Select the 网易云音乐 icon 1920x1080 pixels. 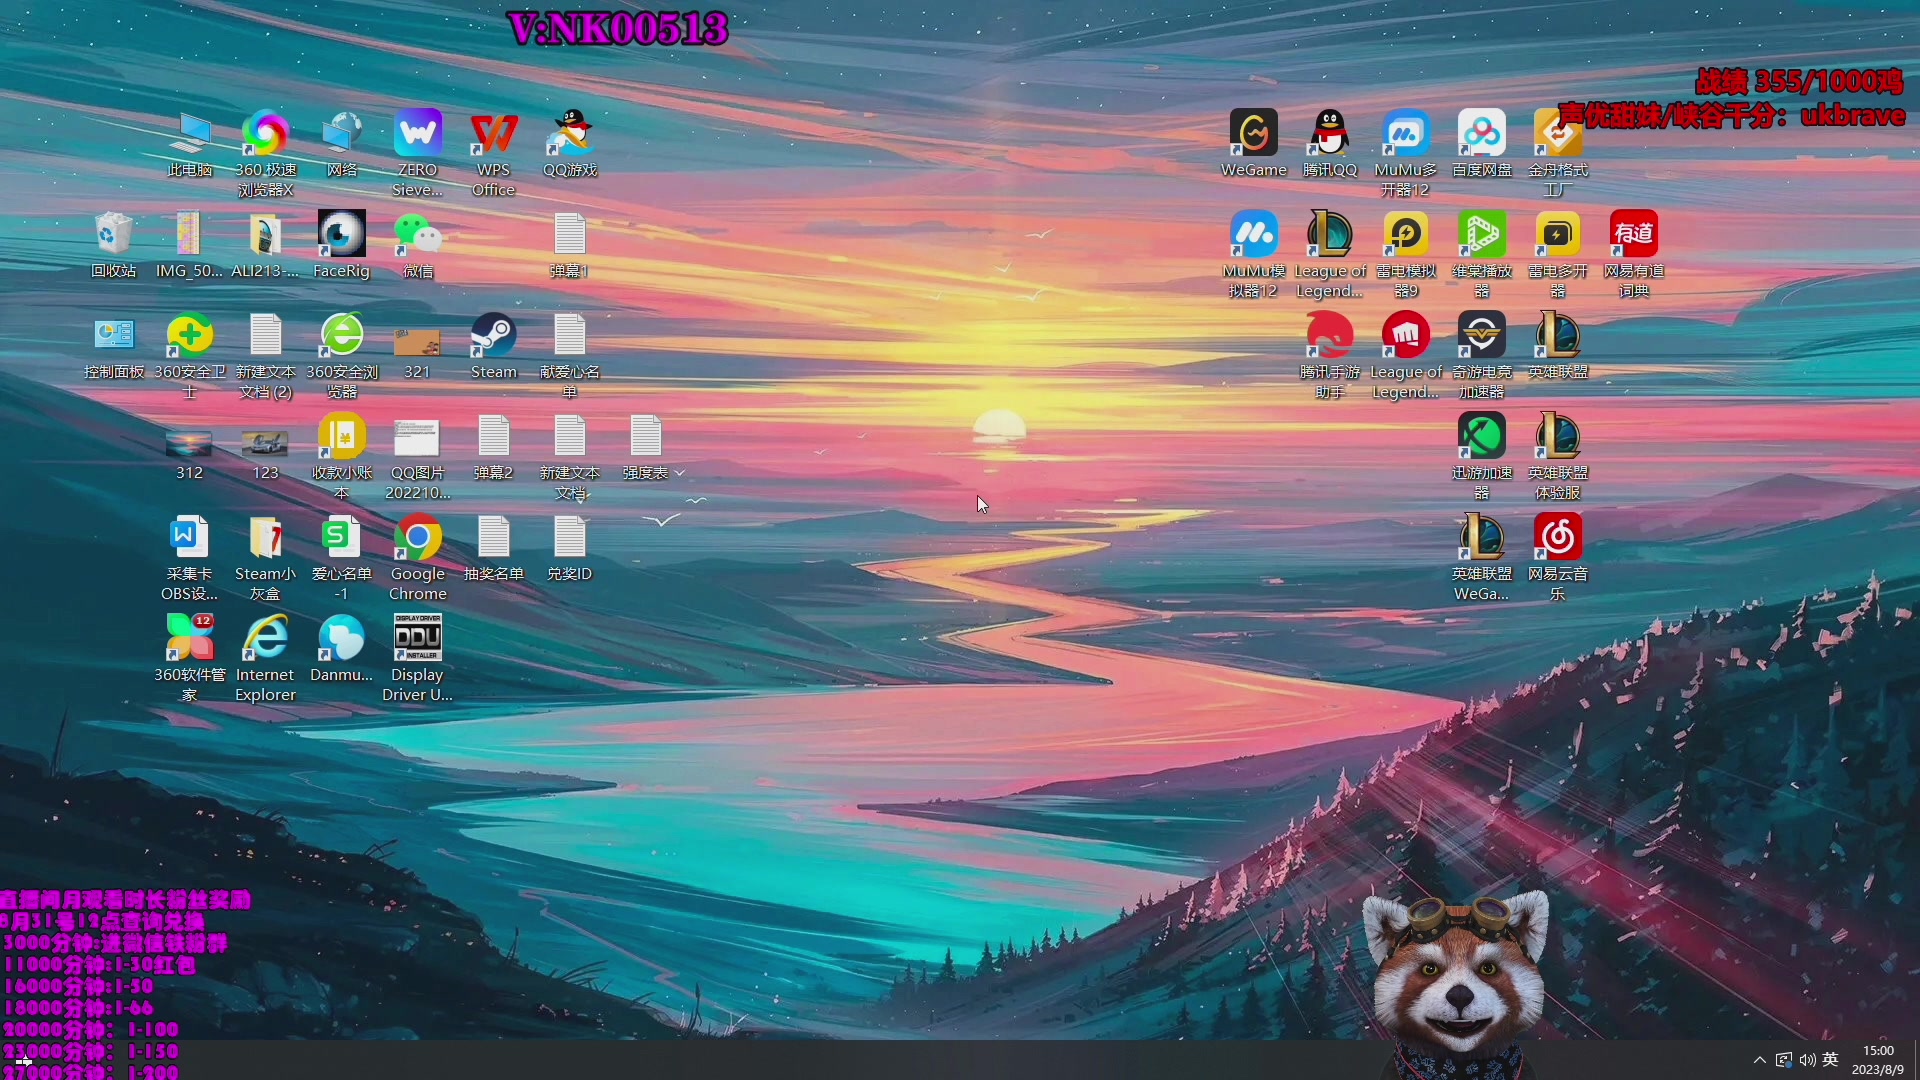(1557, 538)
